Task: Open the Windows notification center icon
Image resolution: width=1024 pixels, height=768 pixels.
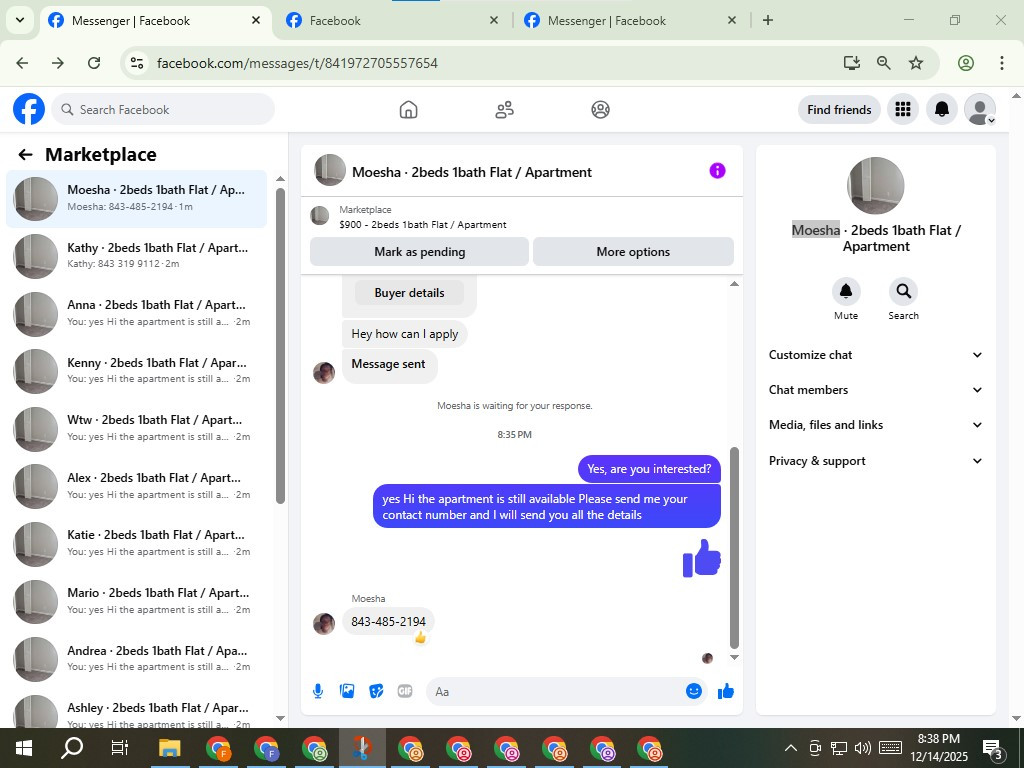Action: tap(993, 748)
